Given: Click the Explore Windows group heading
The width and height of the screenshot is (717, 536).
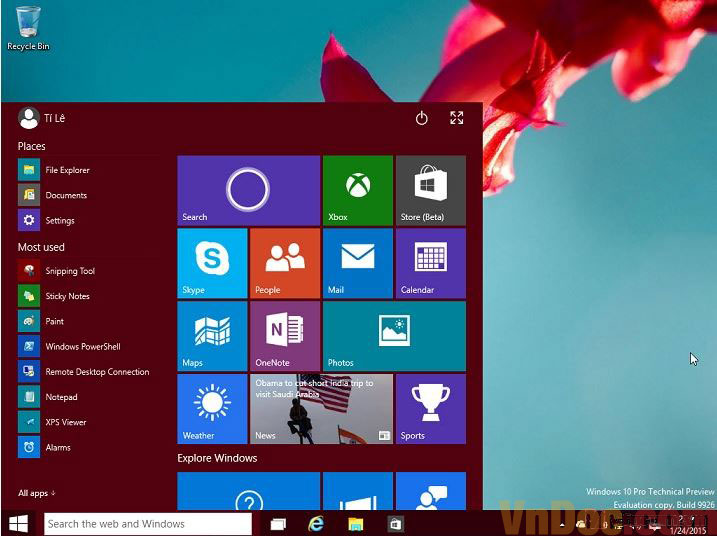Looking at the screenshot, I should coord(217,458).
